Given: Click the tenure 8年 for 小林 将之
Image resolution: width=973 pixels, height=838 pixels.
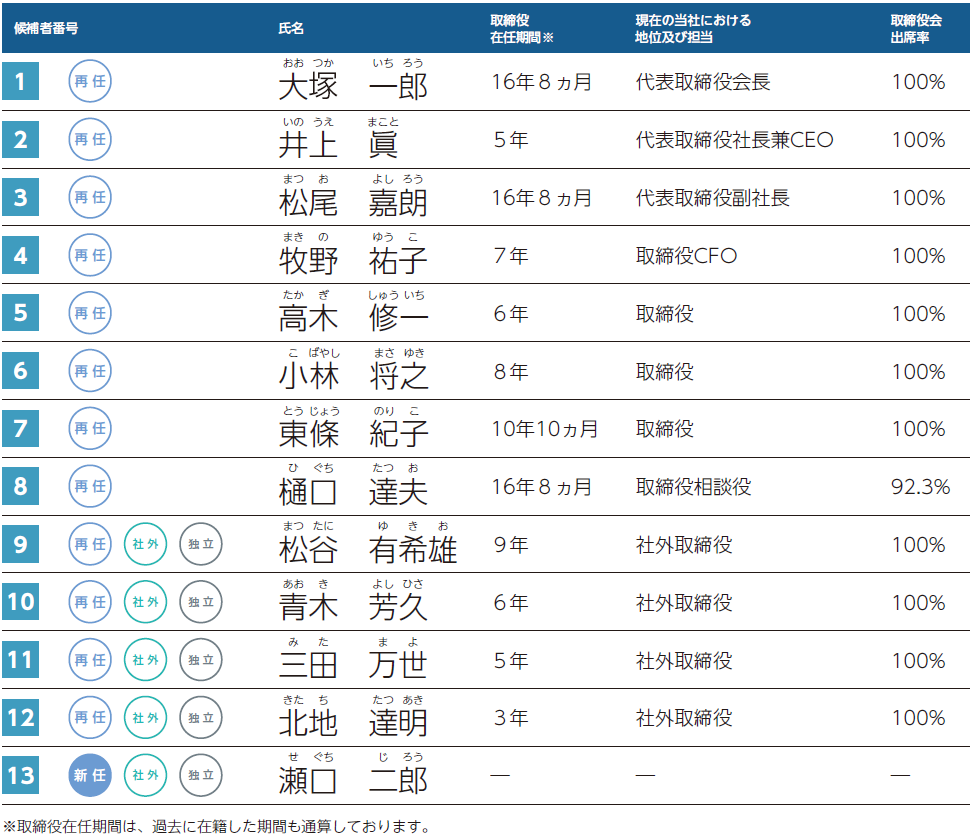Looking at the screenshot, I should click(511, 371).
